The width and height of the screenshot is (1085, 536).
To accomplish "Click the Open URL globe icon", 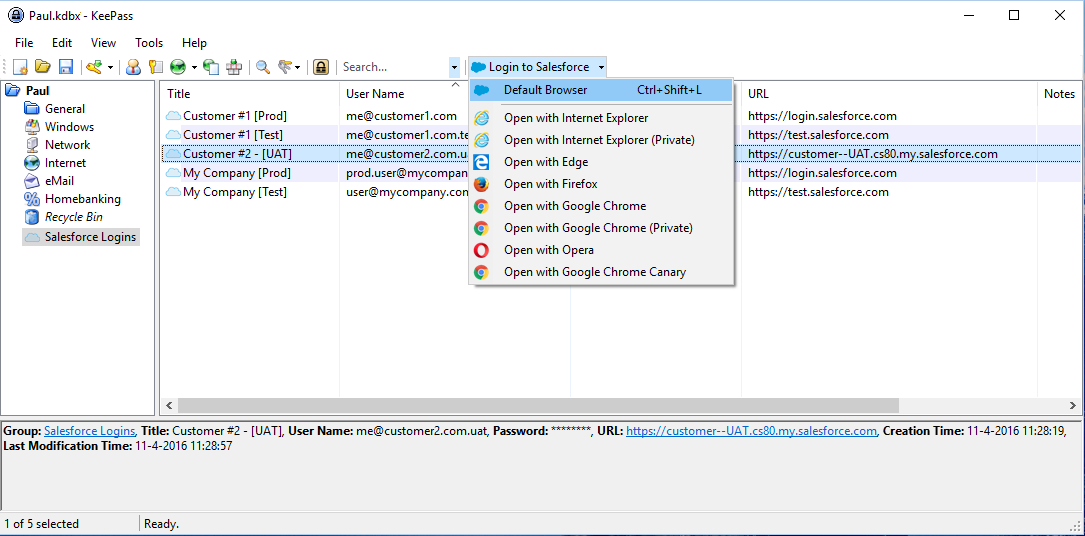I will click(x=179, y=67).
